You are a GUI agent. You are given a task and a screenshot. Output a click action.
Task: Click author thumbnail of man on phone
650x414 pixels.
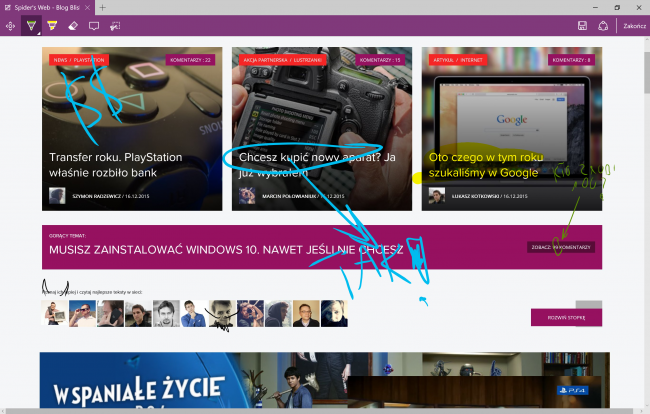[110, 314]
